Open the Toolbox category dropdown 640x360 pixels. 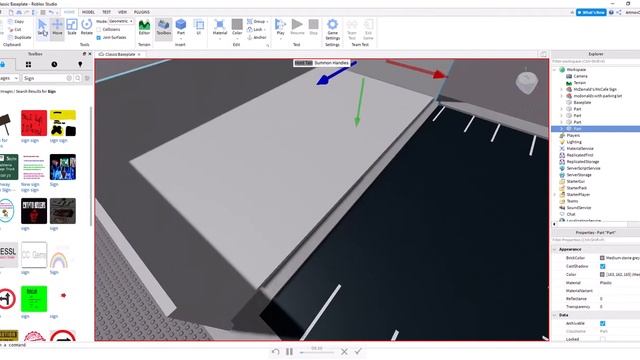(x=9, y=78)
